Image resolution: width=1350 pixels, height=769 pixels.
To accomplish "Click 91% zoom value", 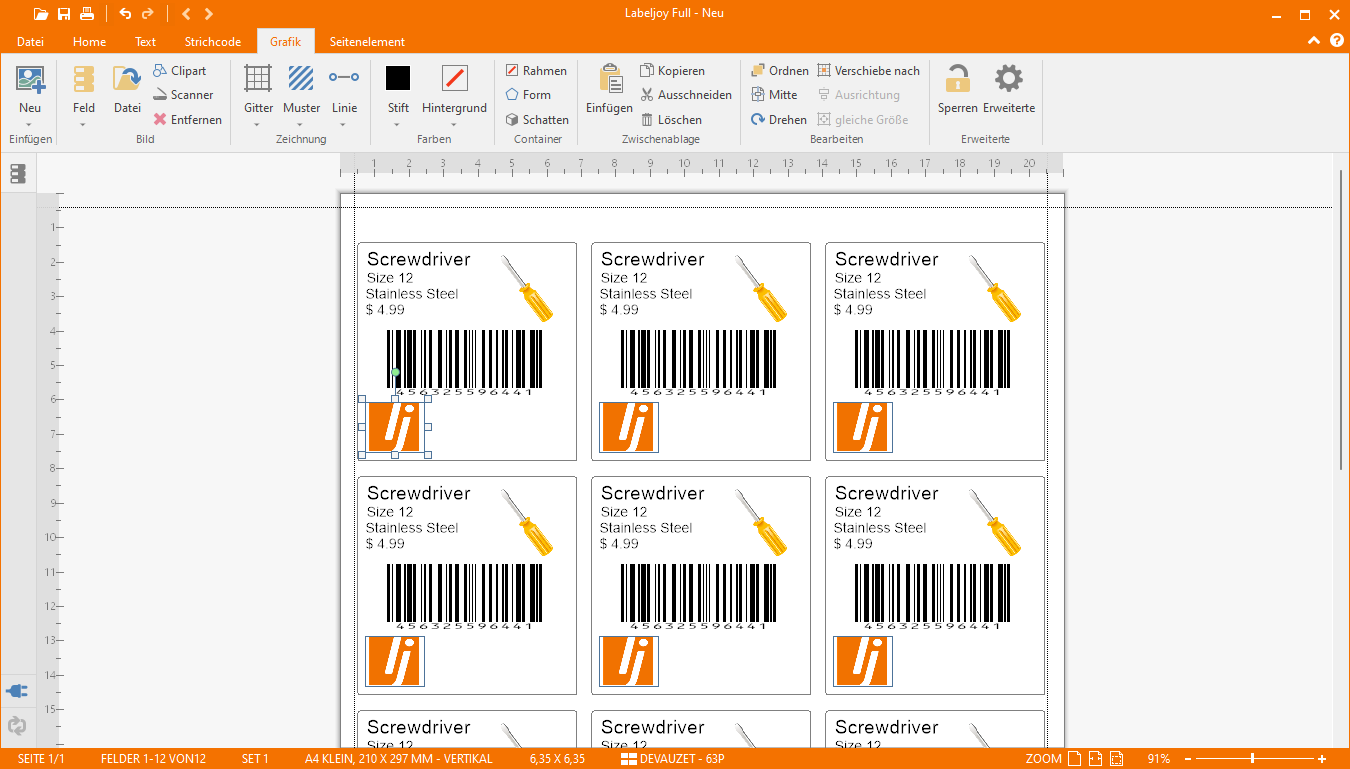I will (x=1158, y=759).
